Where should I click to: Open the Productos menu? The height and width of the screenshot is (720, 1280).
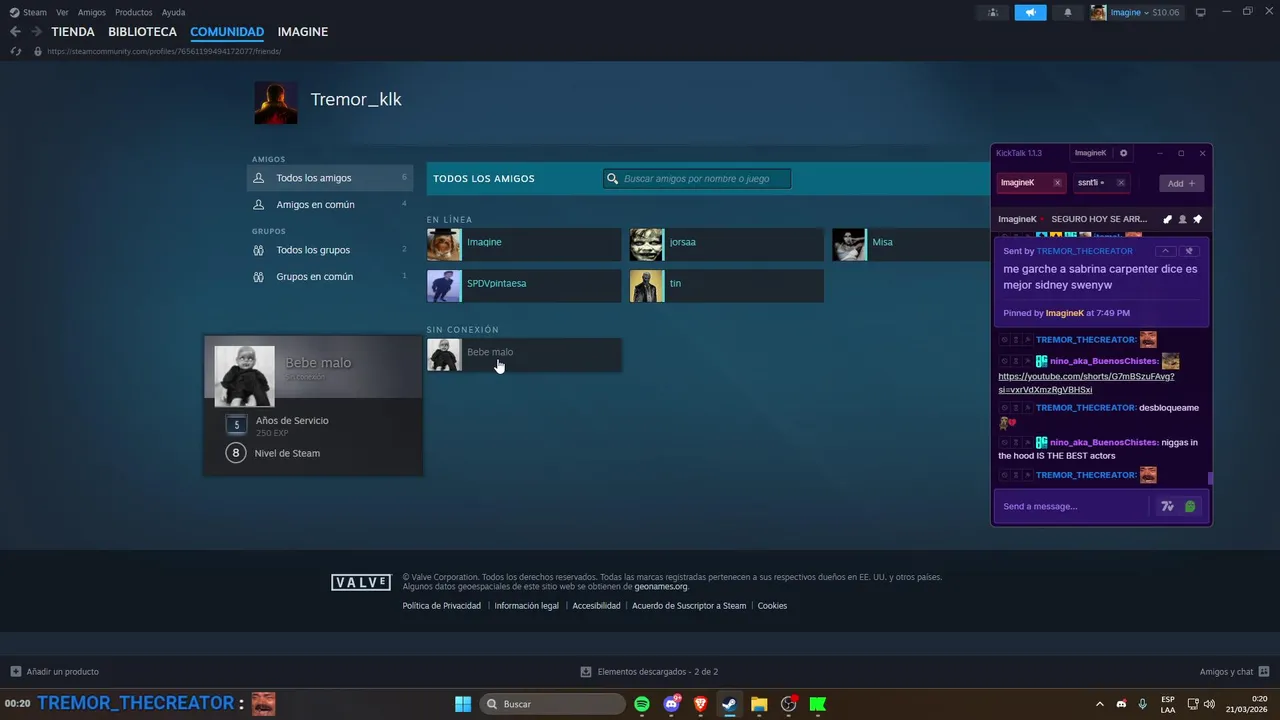(134, 12)
